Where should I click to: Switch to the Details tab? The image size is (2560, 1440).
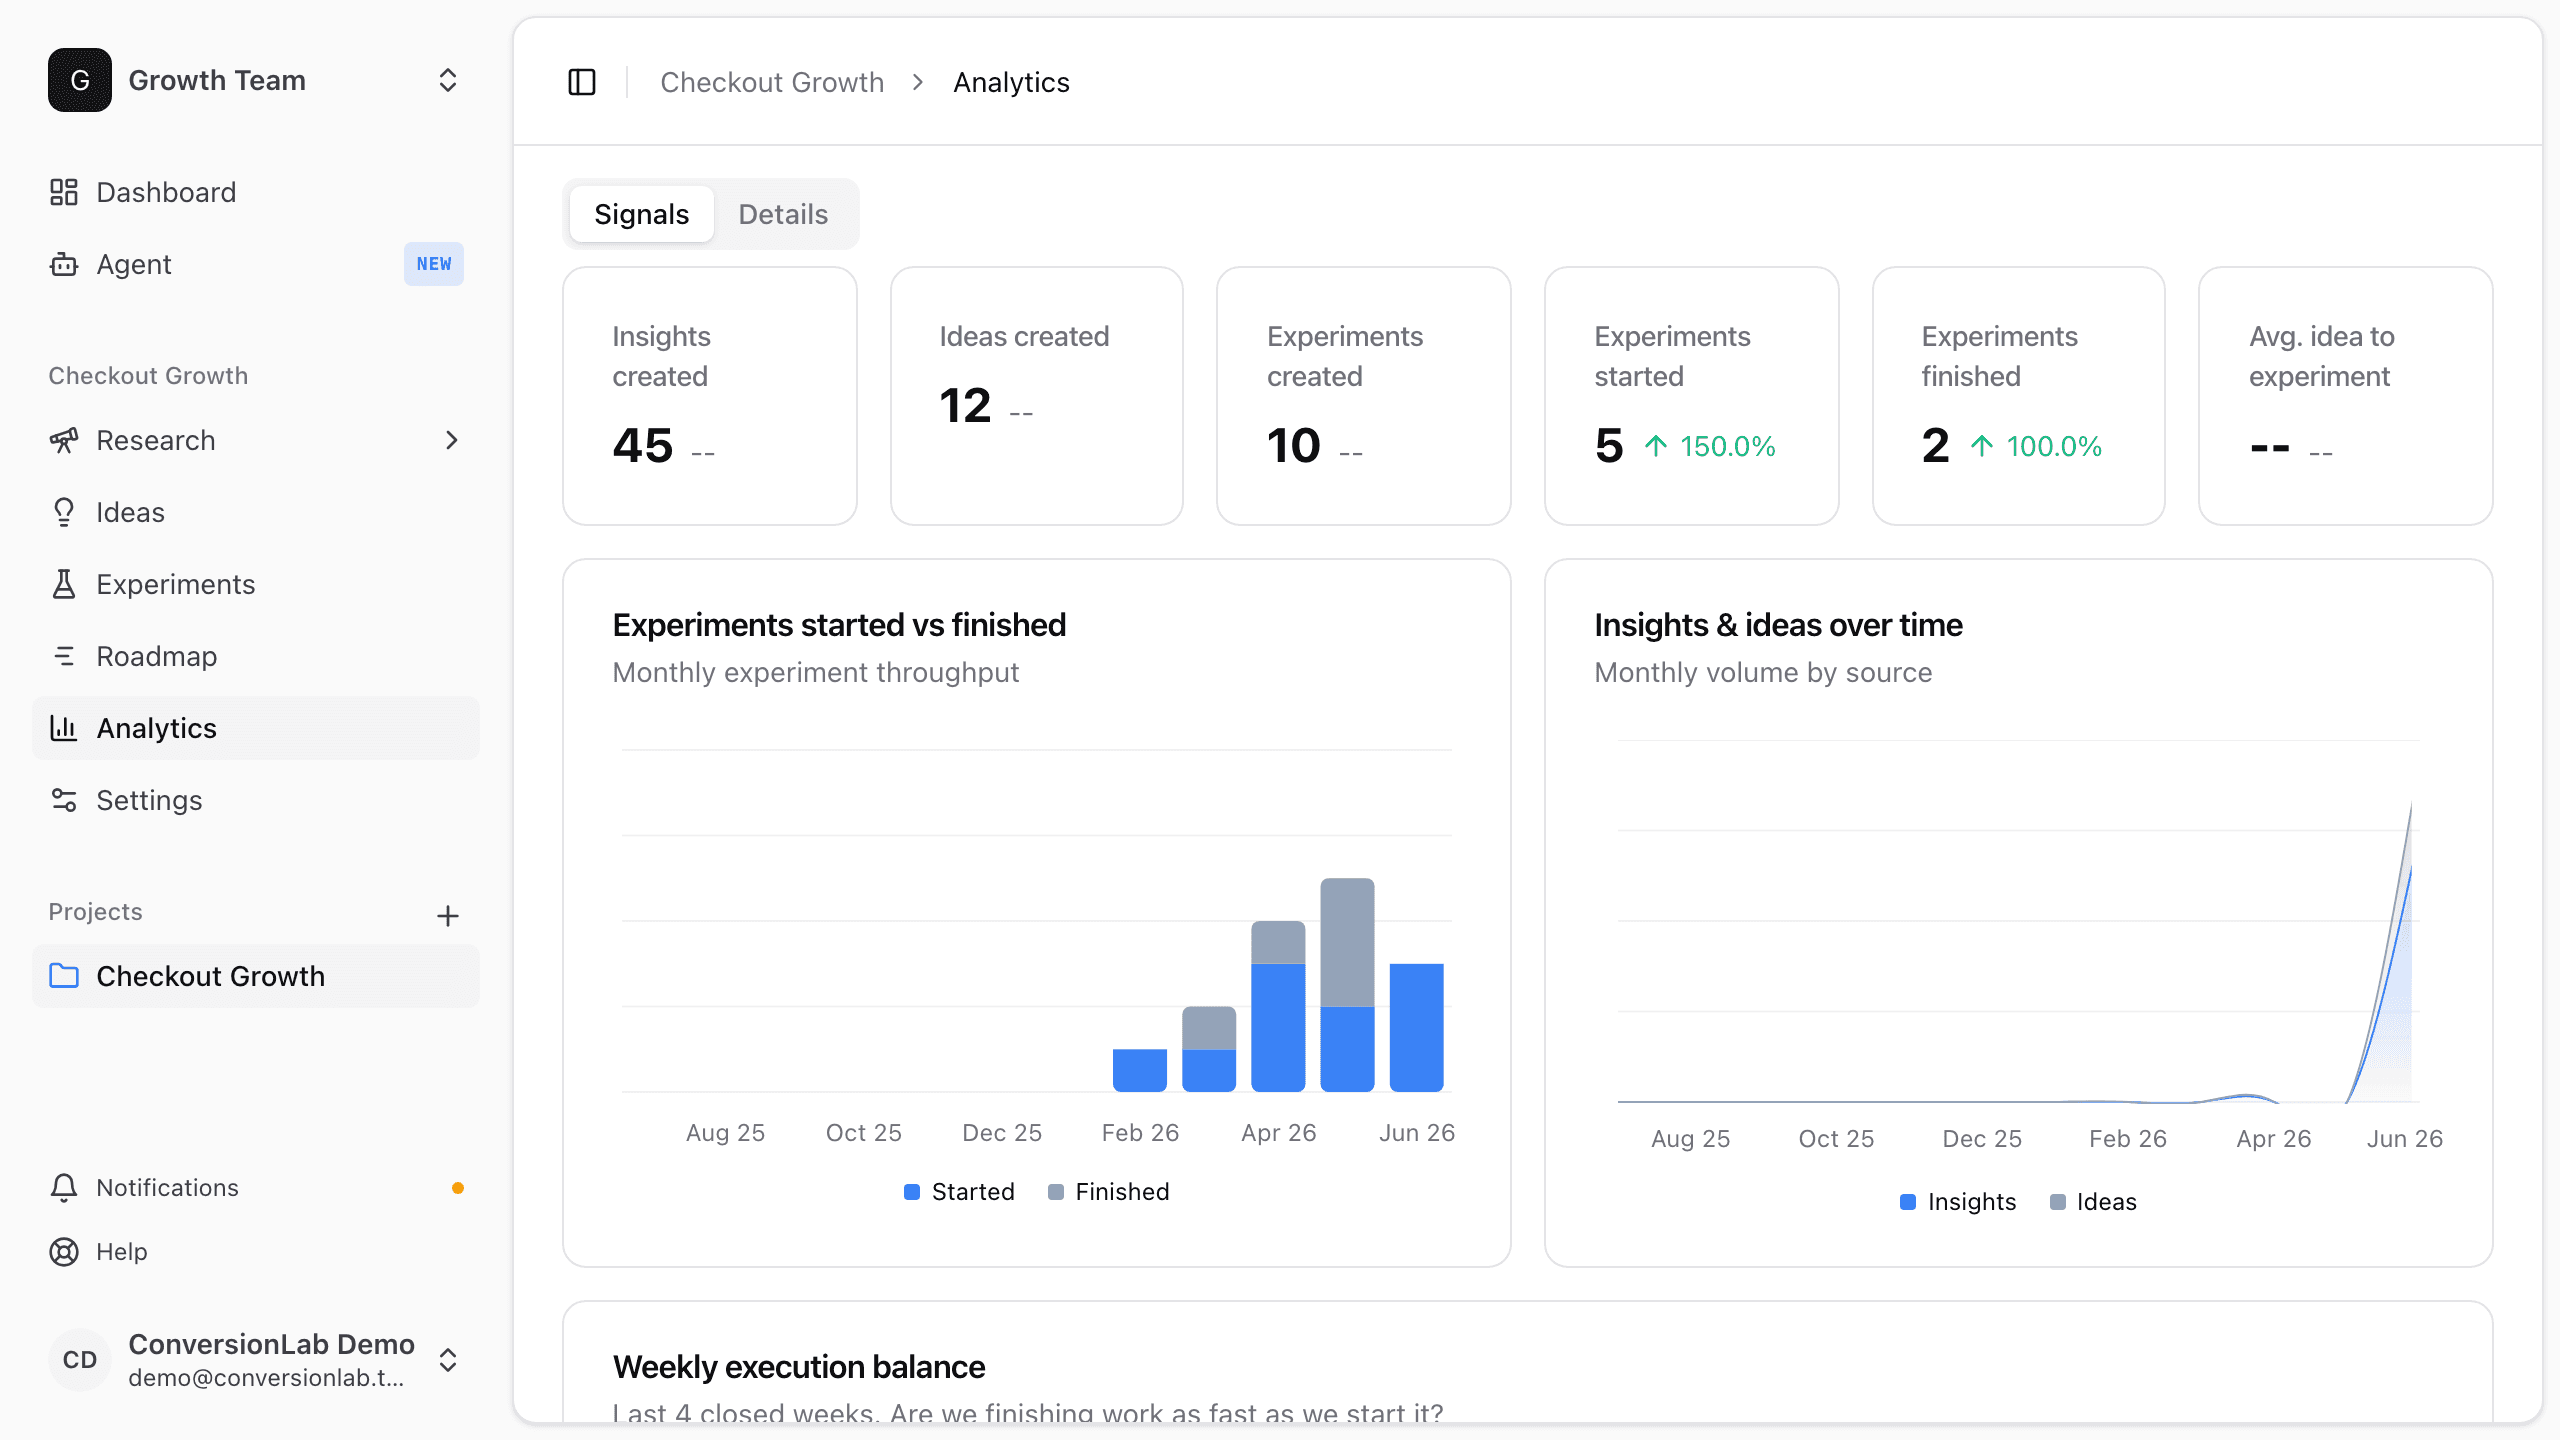(783, 214)
